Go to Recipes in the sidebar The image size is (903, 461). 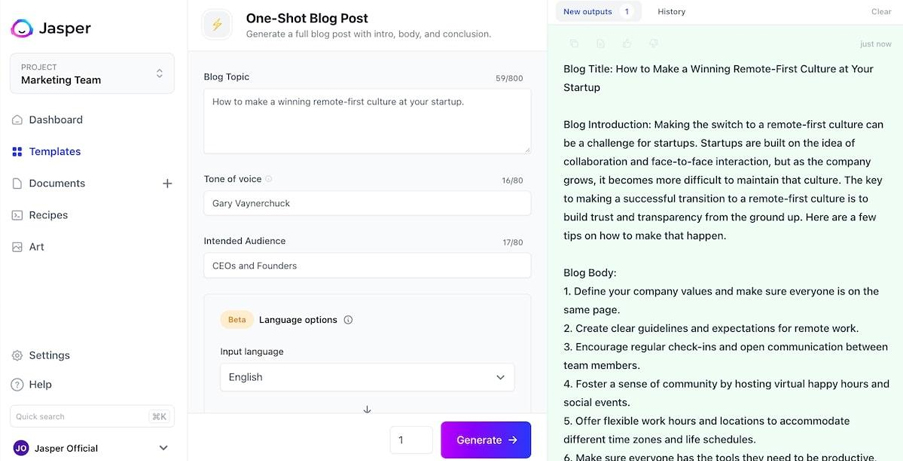click(x=48, y=215)
